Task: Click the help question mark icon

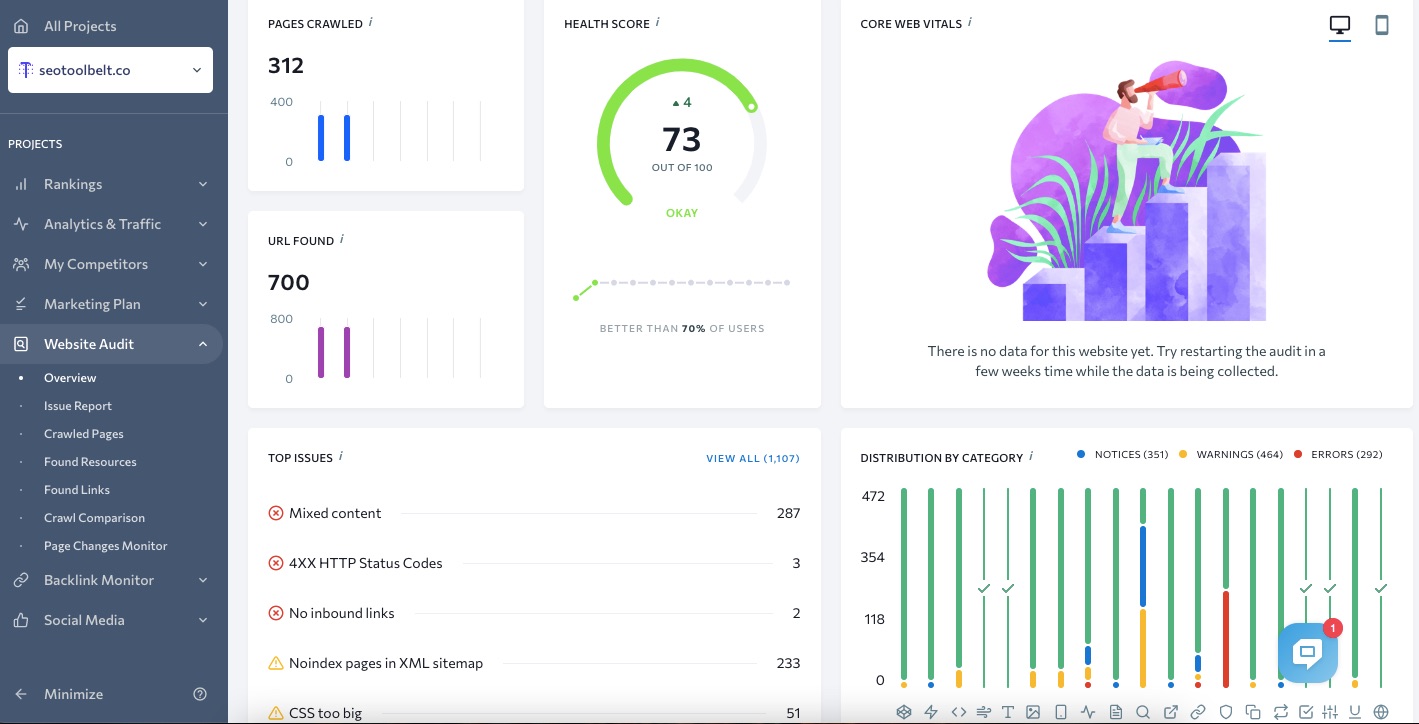Action: (x=200, y=694)
